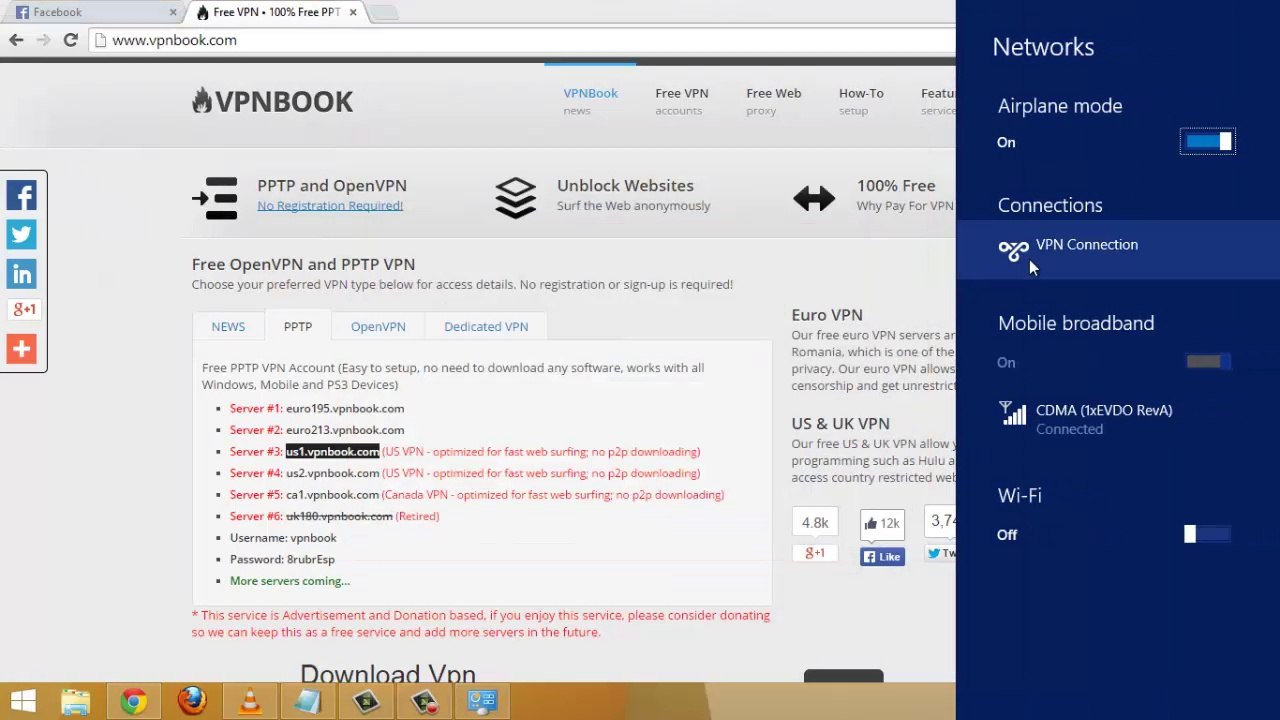Close the Free VPN browser tab

coord(353,12)
